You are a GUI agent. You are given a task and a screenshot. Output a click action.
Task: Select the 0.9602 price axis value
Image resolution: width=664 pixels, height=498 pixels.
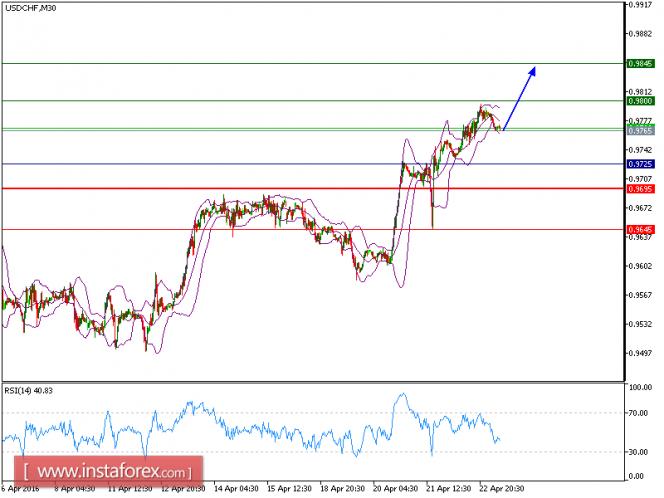(640, 266)
